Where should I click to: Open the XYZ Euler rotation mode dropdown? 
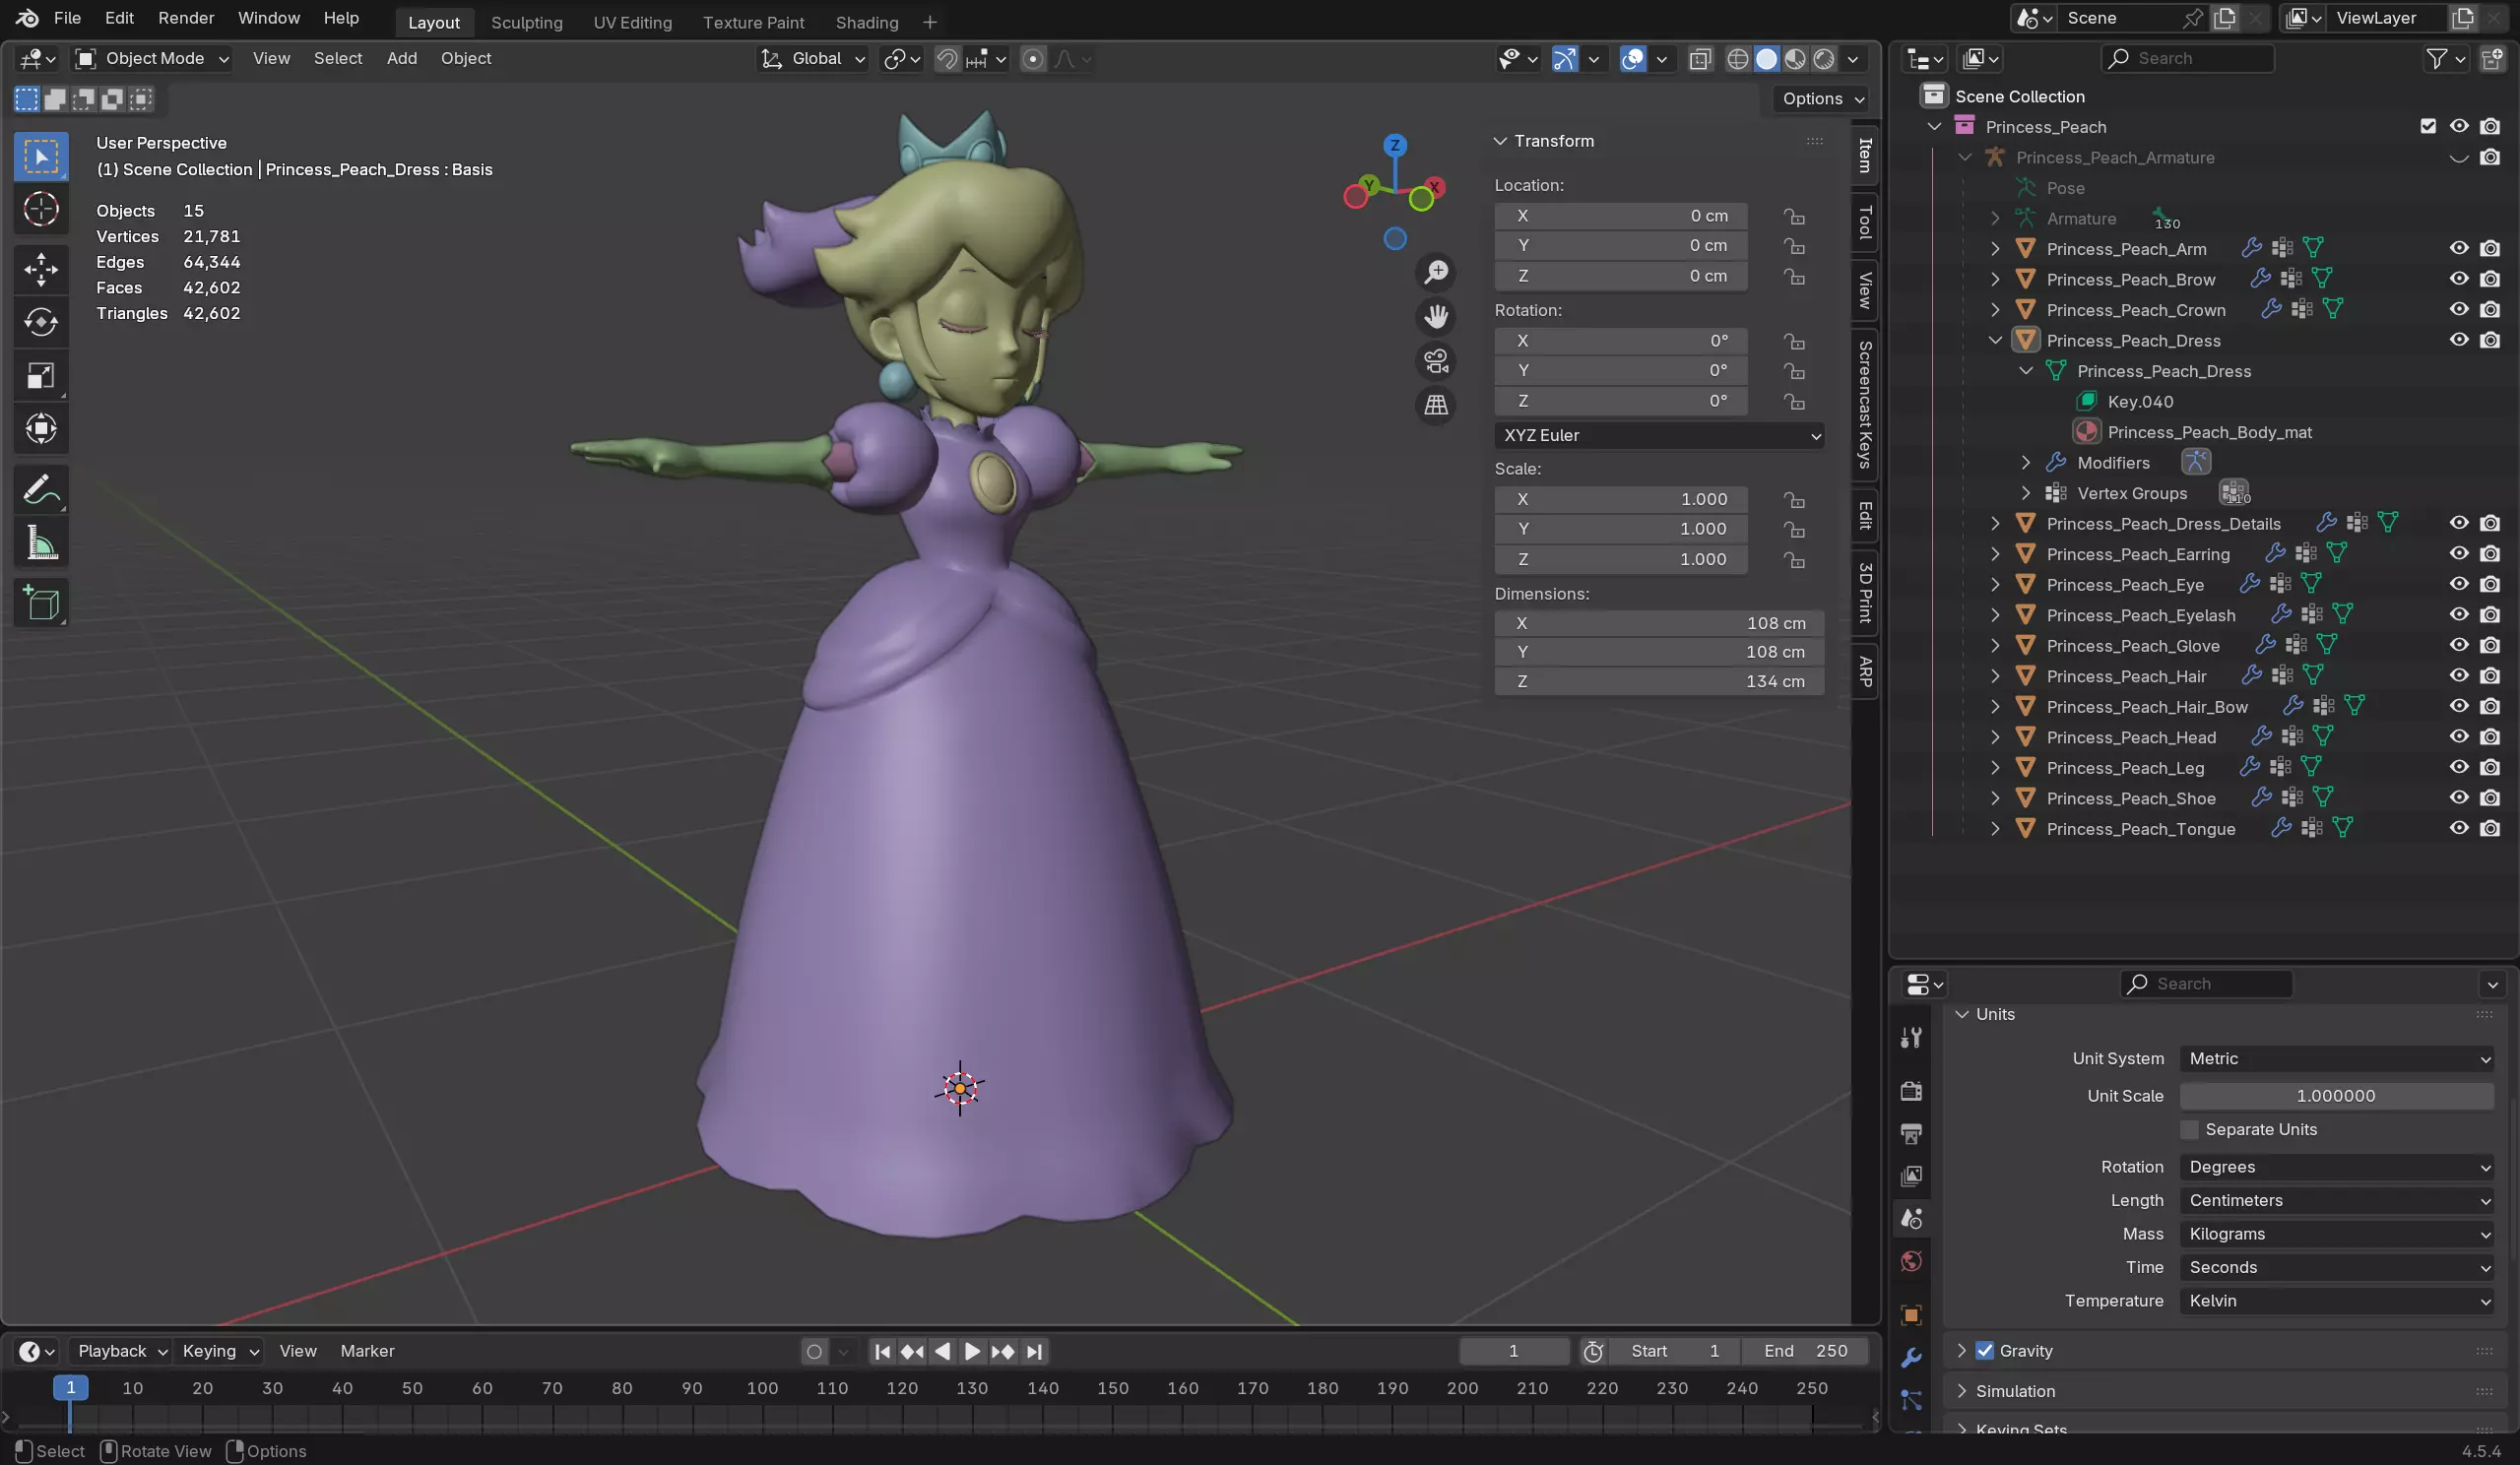point(1658,435)
